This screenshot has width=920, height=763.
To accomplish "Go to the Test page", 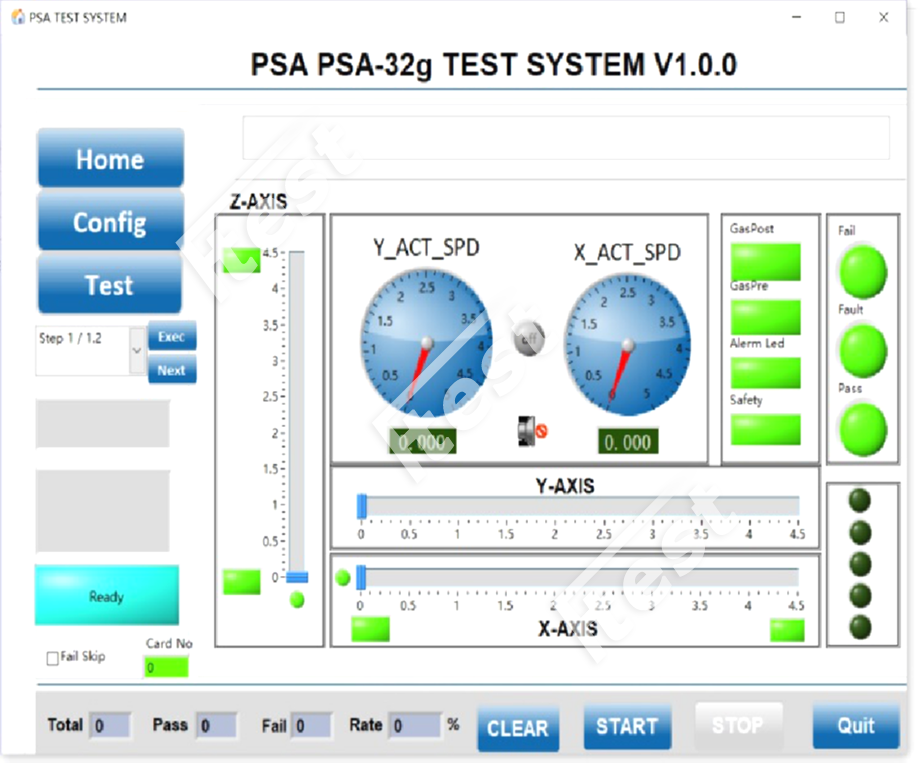I will point(110,285).
